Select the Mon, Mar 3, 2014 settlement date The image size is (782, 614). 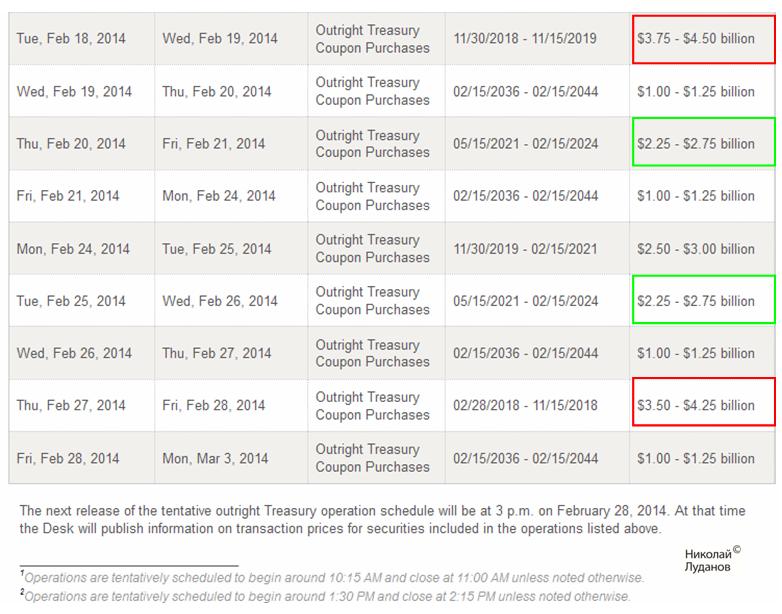pos(215,459)
